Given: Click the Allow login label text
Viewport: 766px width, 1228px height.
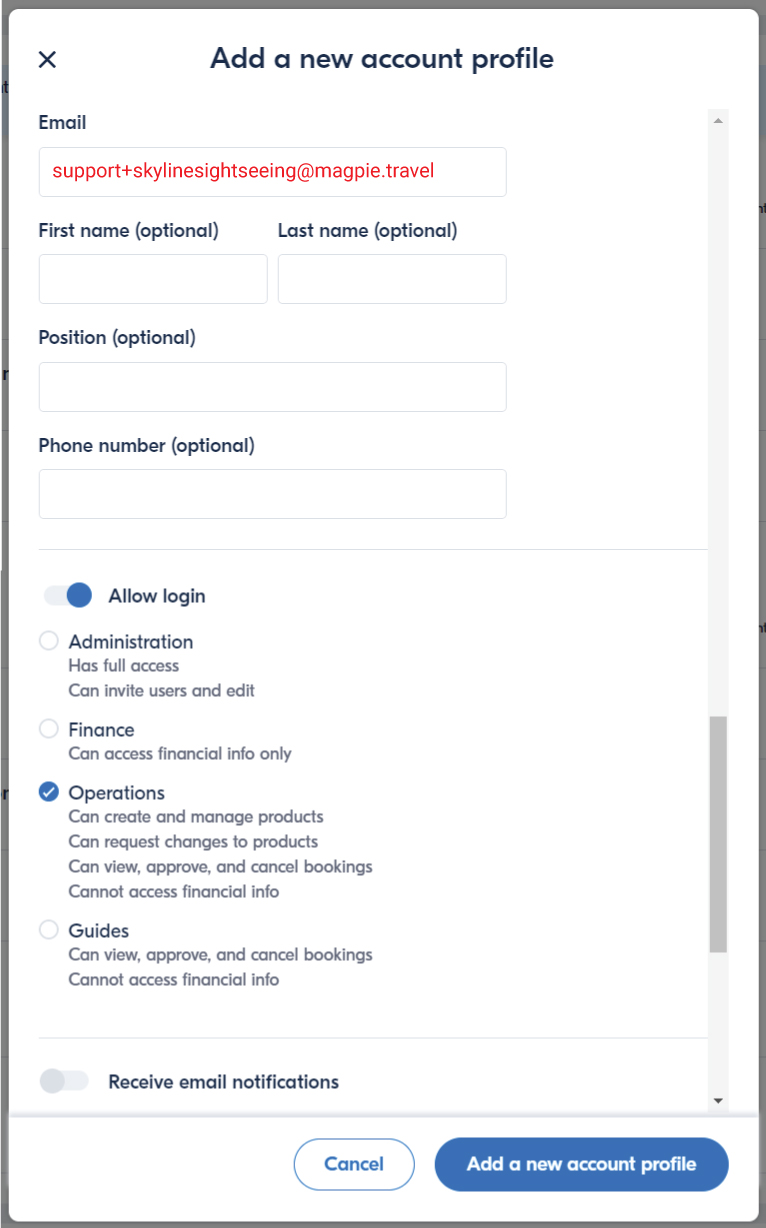Looking at the screenshot, I should coord(157,596).
